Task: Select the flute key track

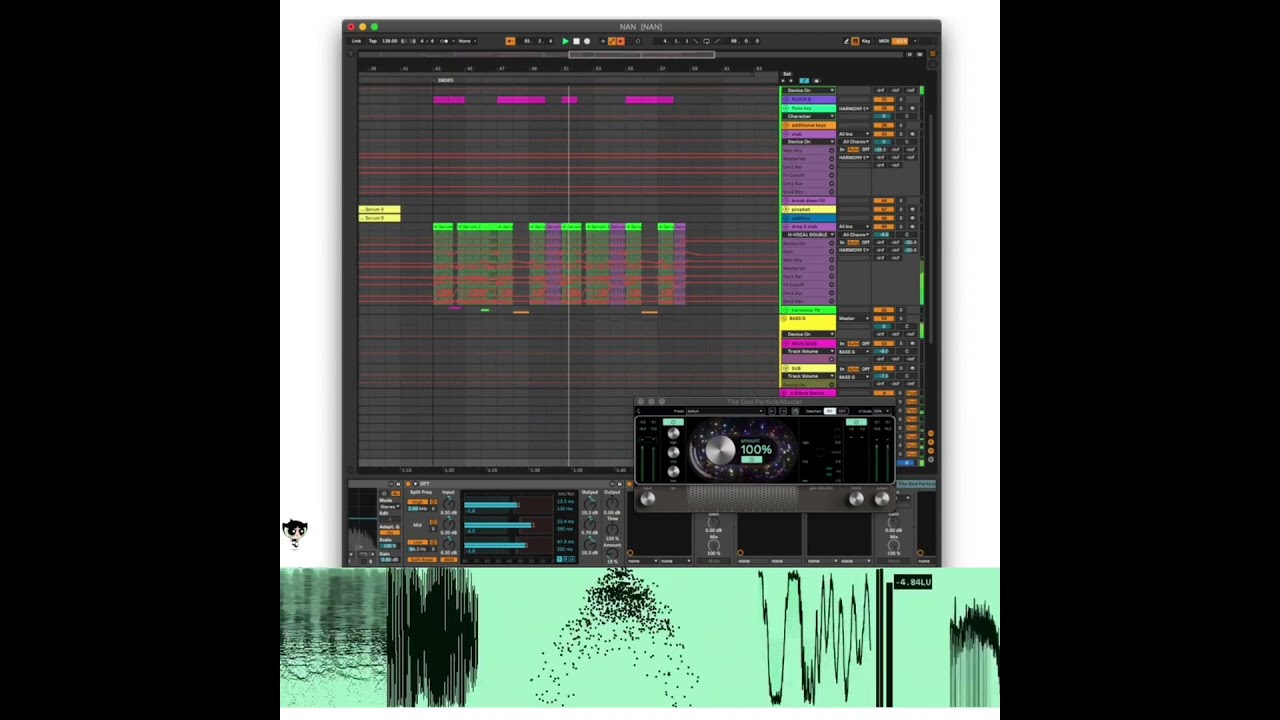Action: point(810,108)
